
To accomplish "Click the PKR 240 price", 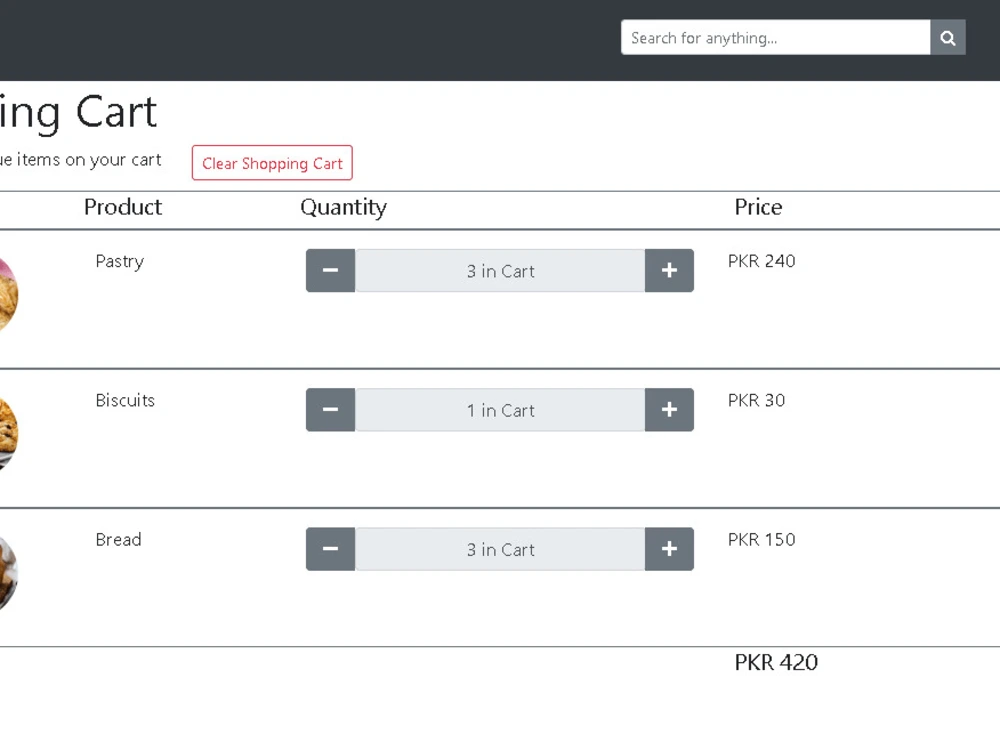I will click(761, 261).
